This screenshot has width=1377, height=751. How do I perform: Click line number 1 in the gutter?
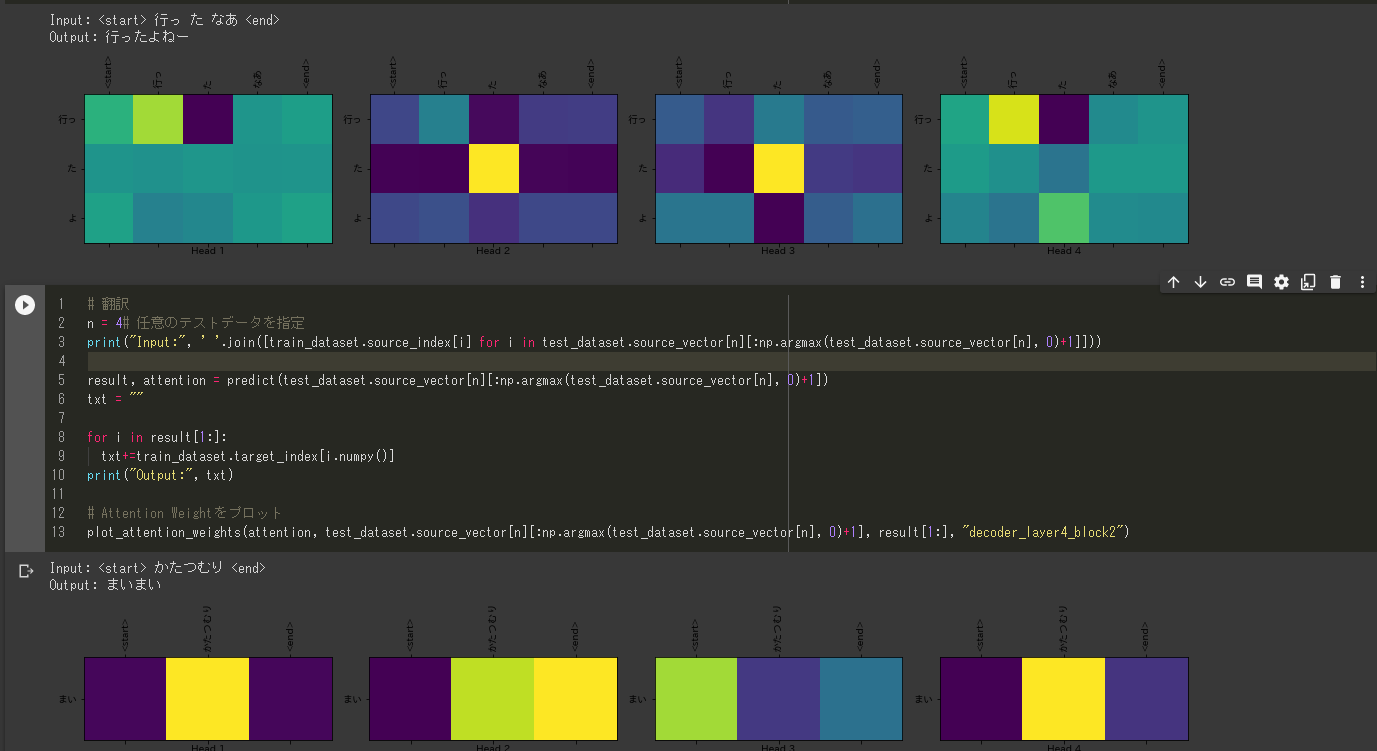pos(61,304)
